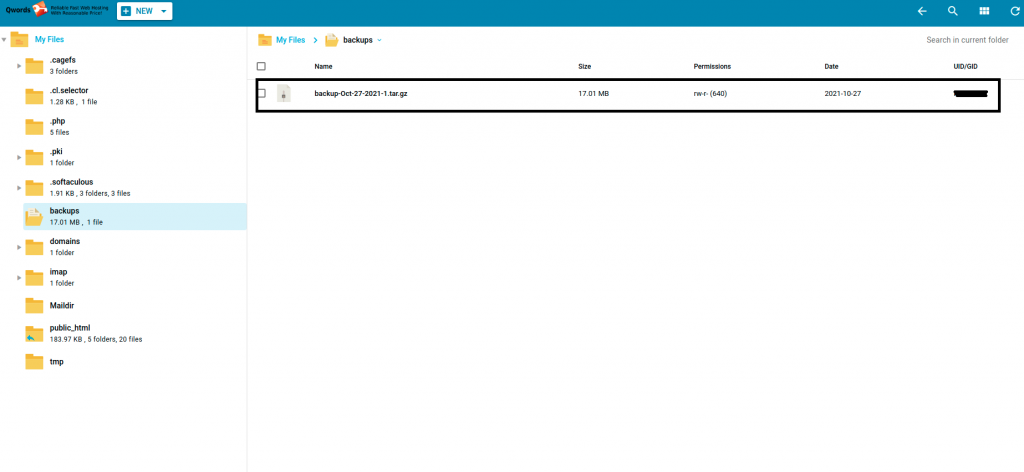Sort by the Size column

pos(584,67)
